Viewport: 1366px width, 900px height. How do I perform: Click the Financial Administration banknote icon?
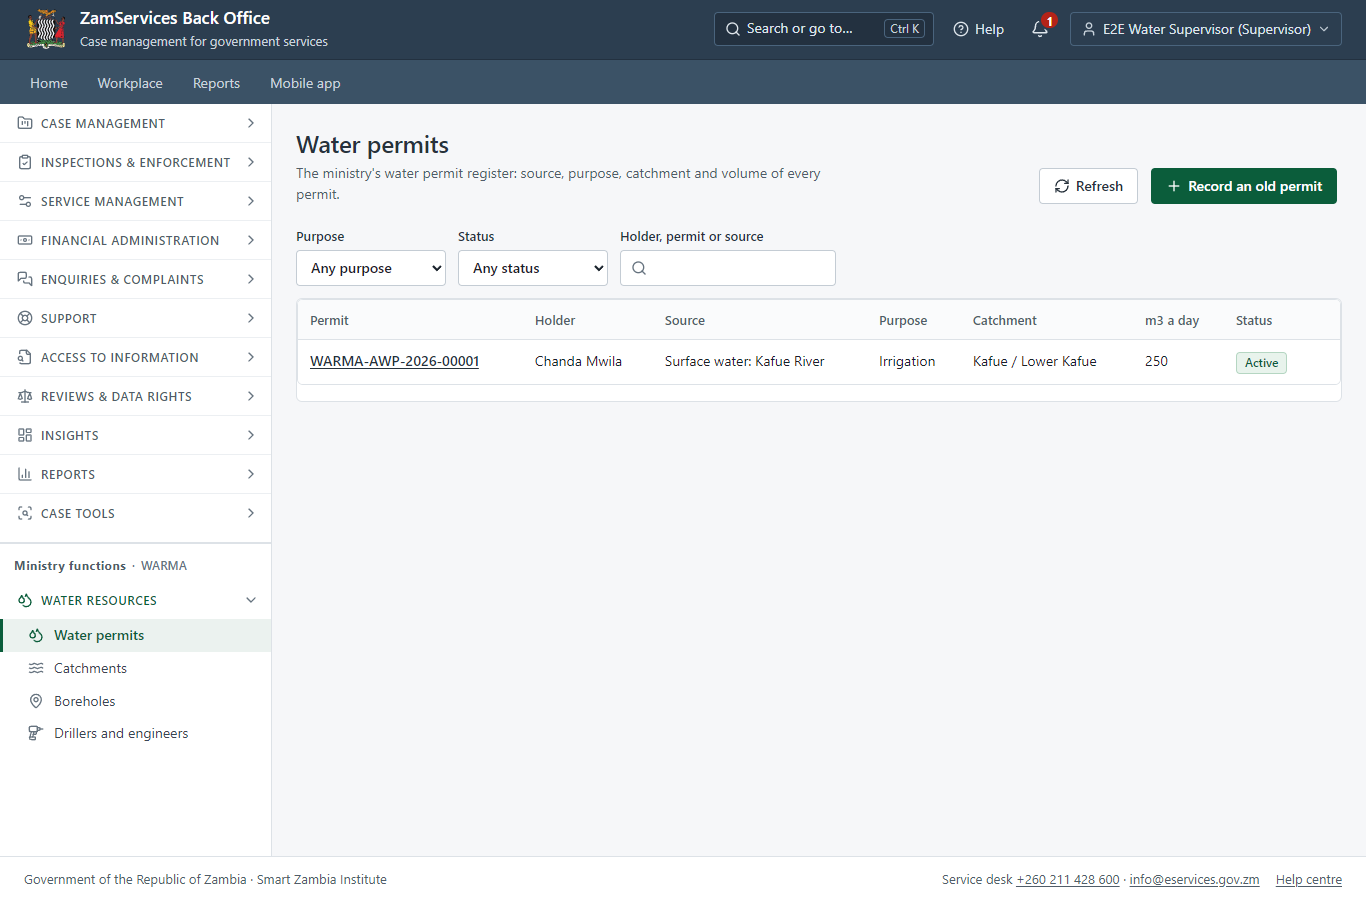click(x=25, y=240)
